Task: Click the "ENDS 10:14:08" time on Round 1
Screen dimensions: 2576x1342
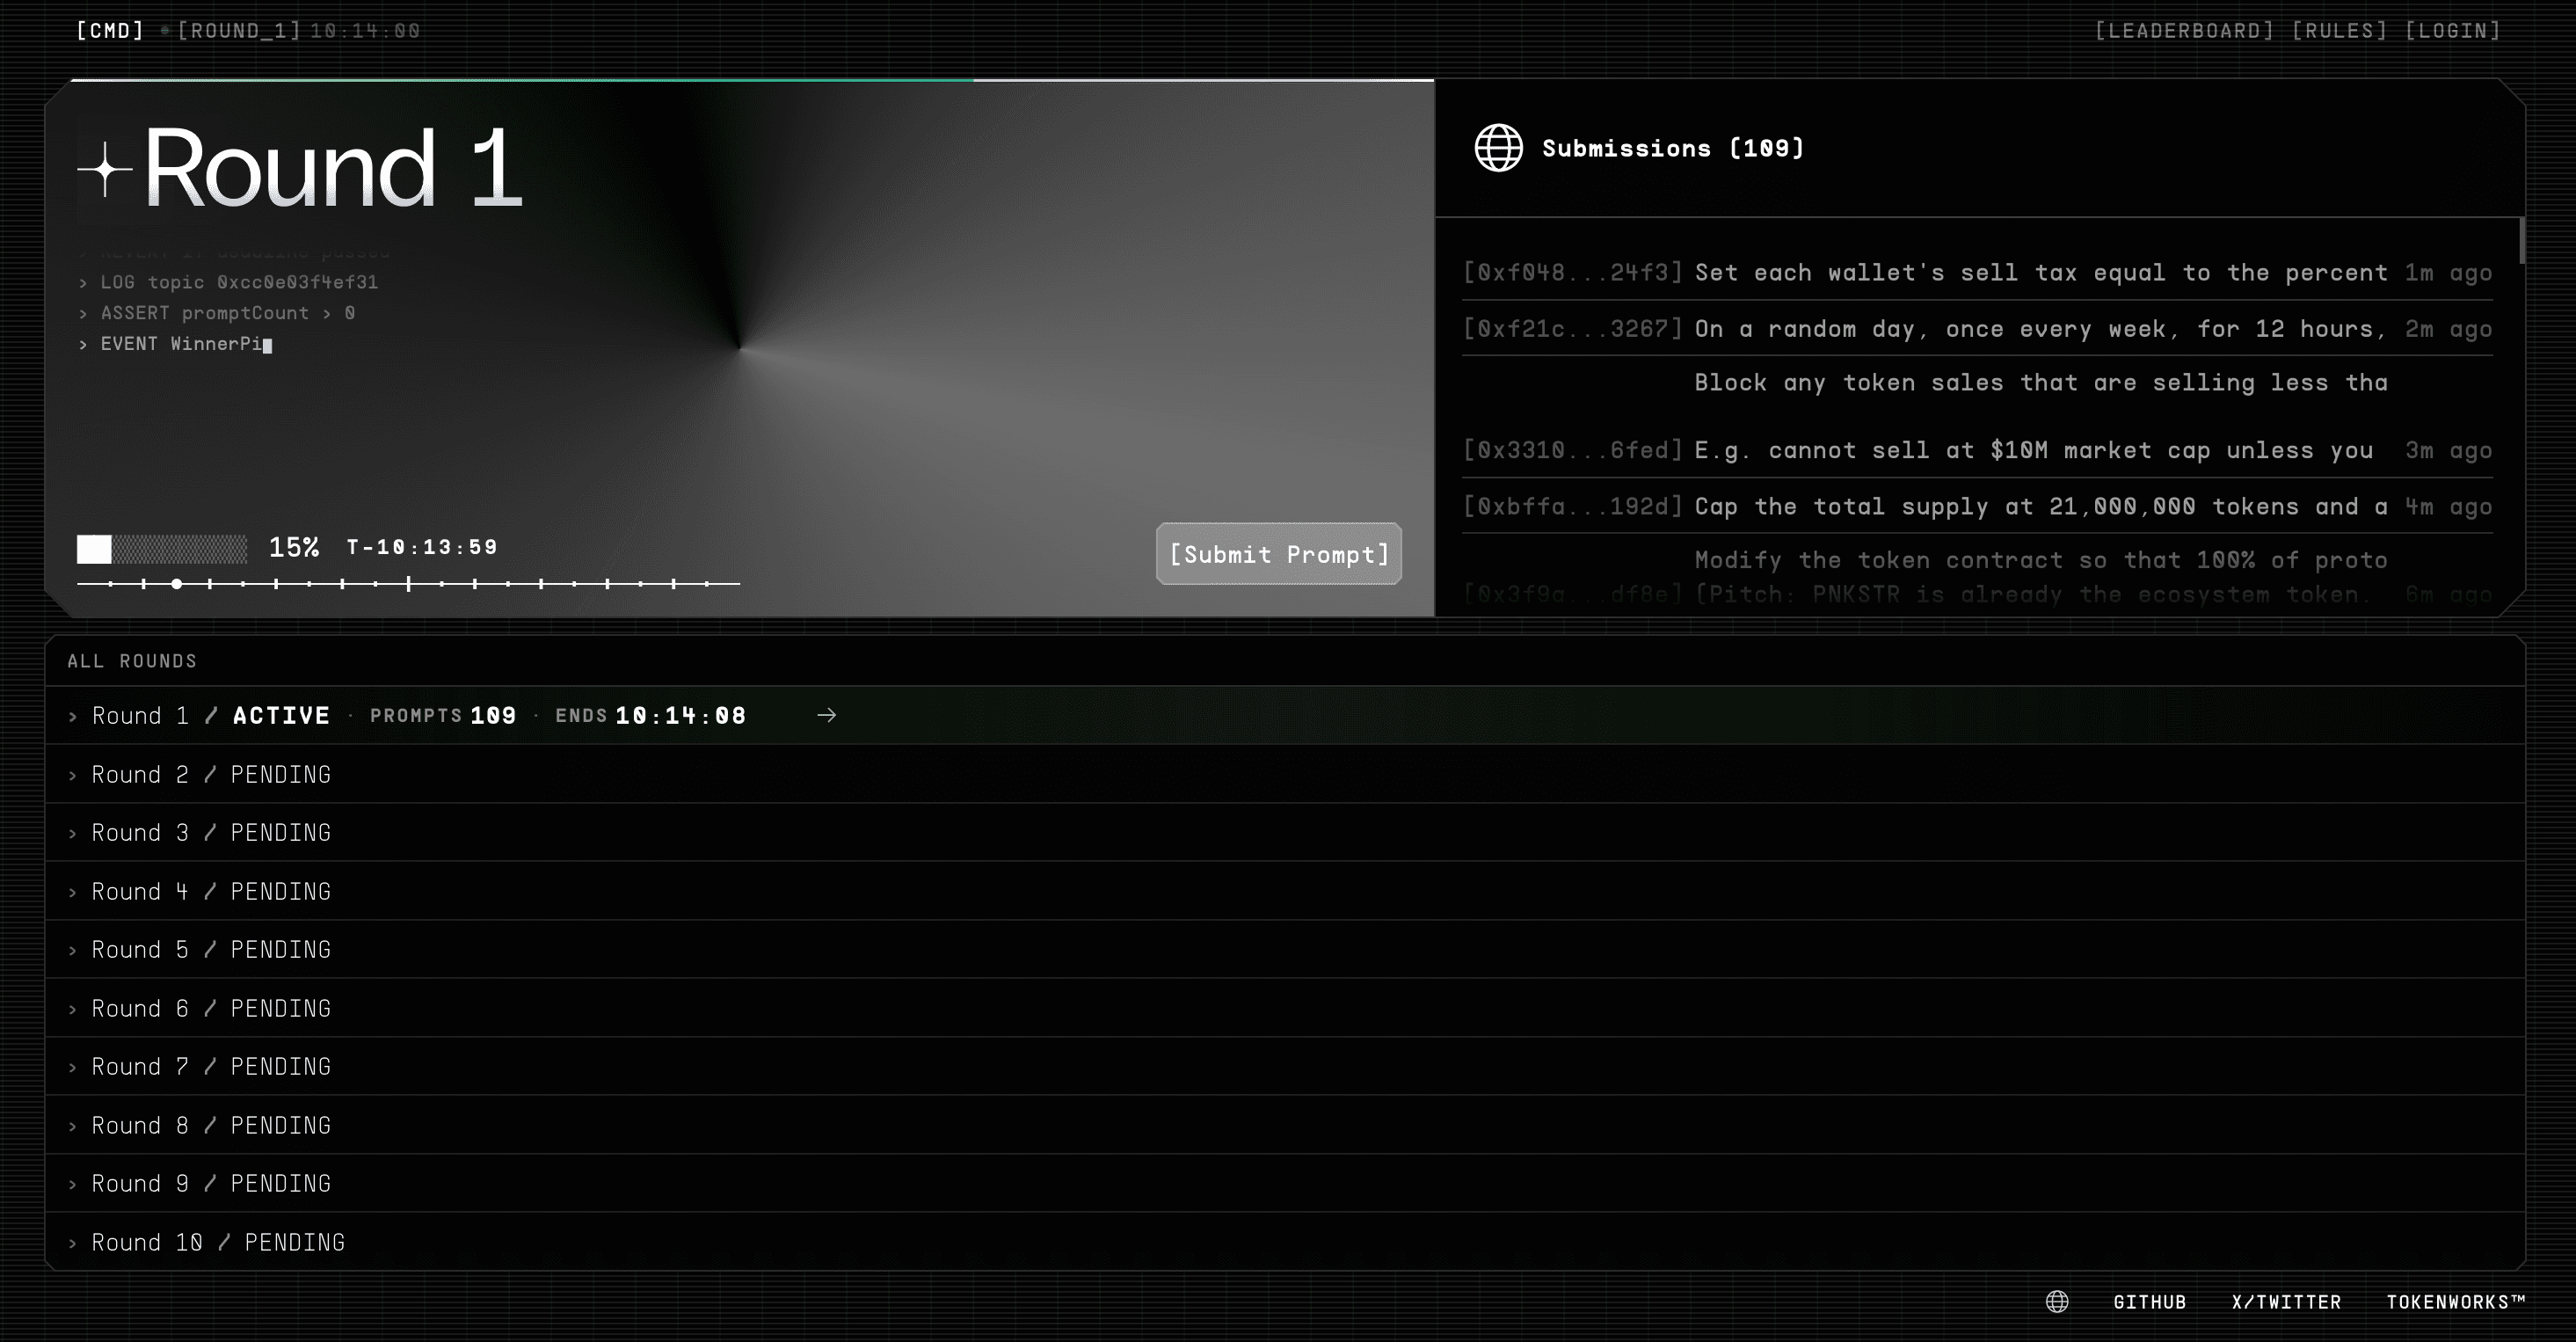Action: coord(651,715)
